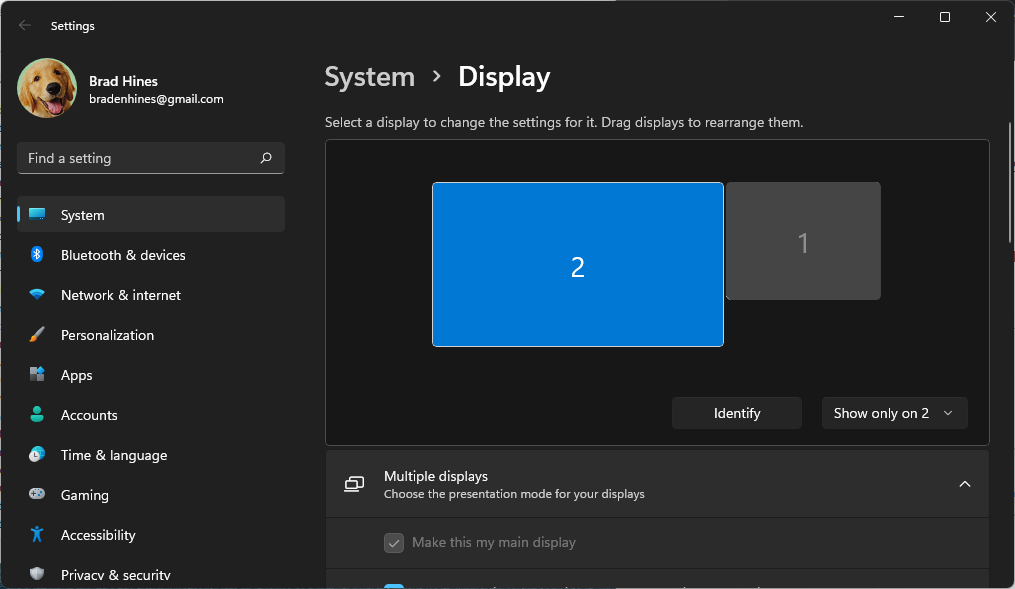Open Apps using its sidebar icon
1015x589 pixels.
[x=37, y=375]
